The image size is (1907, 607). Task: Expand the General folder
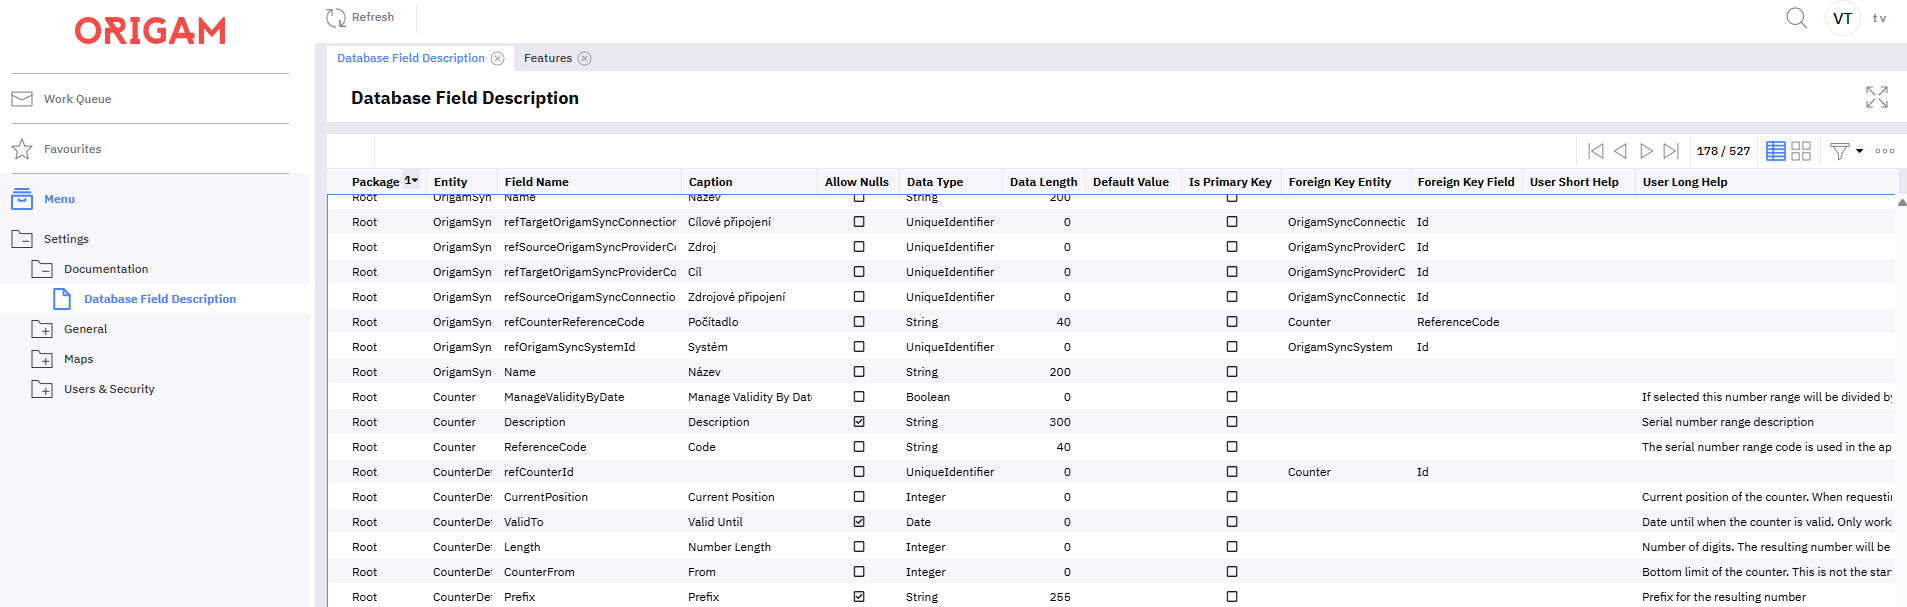[42, 329]
